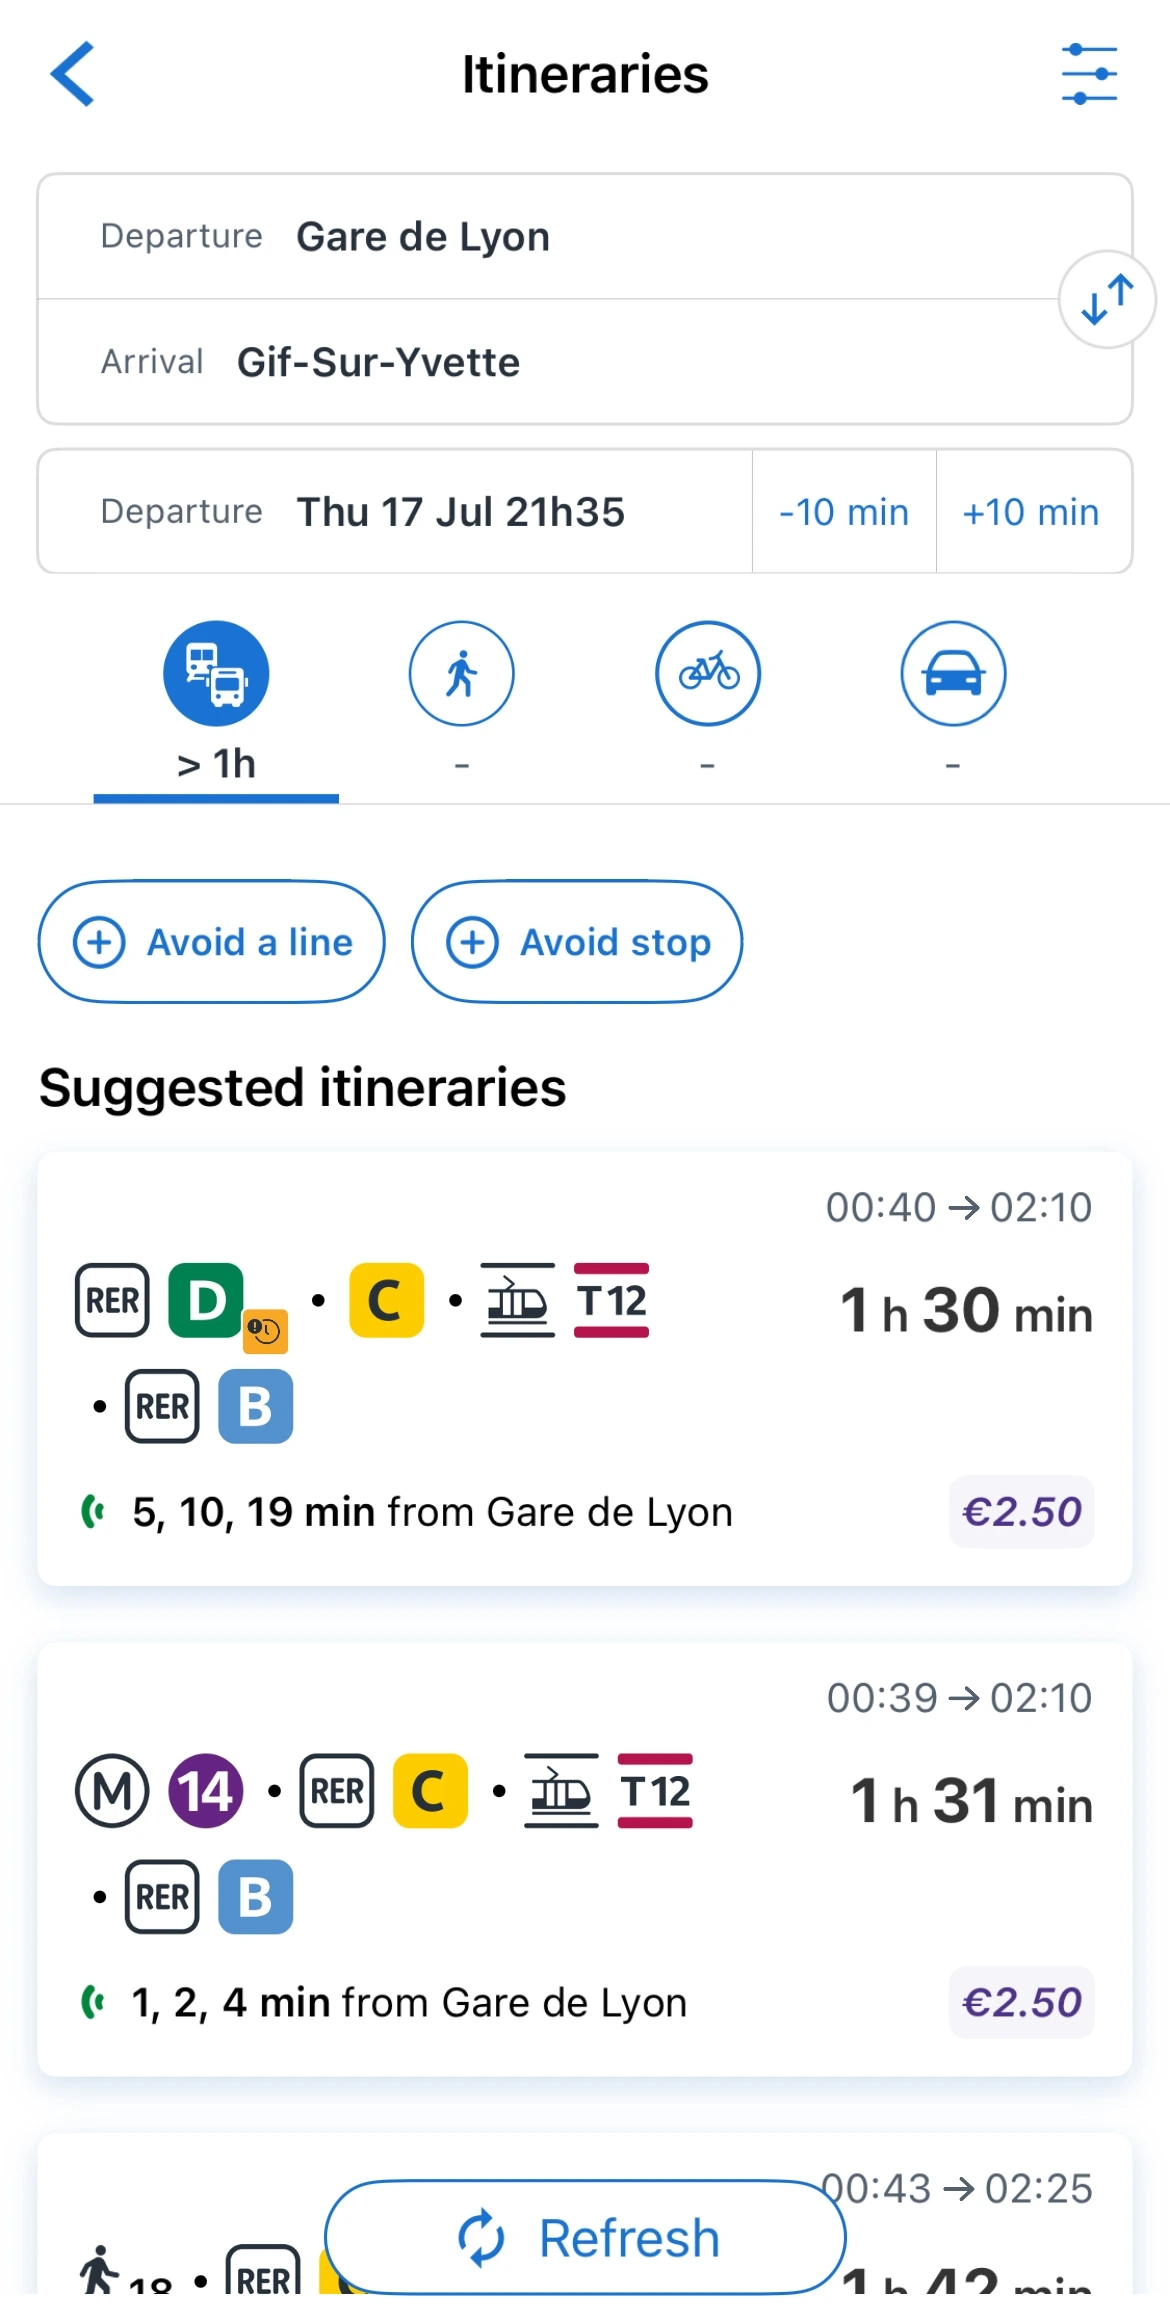Screen dimensions: 1170x2304
Task: Open the 1 h 30 min itinerary
Action: point(585,1368)
